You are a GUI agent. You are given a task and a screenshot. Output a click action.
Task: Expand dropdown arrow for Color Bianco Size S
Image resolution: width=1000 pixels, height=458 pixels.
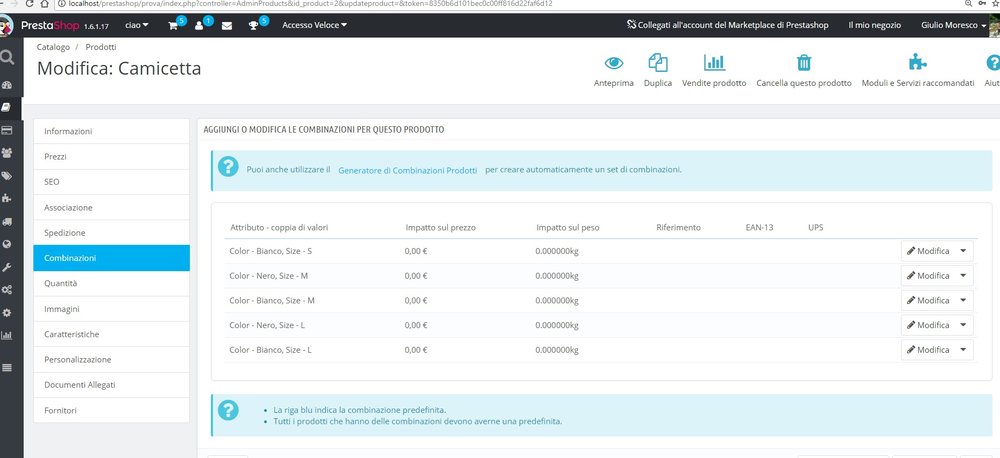[x=962, y=251]
